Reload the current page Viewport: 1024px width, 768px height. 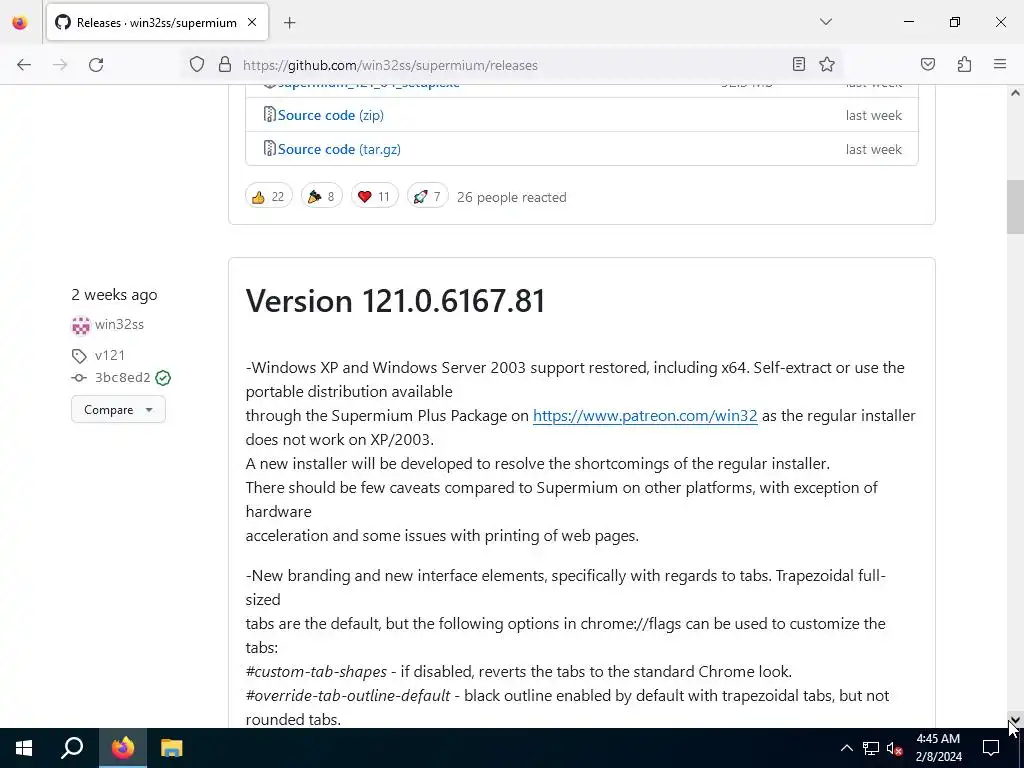96,65
